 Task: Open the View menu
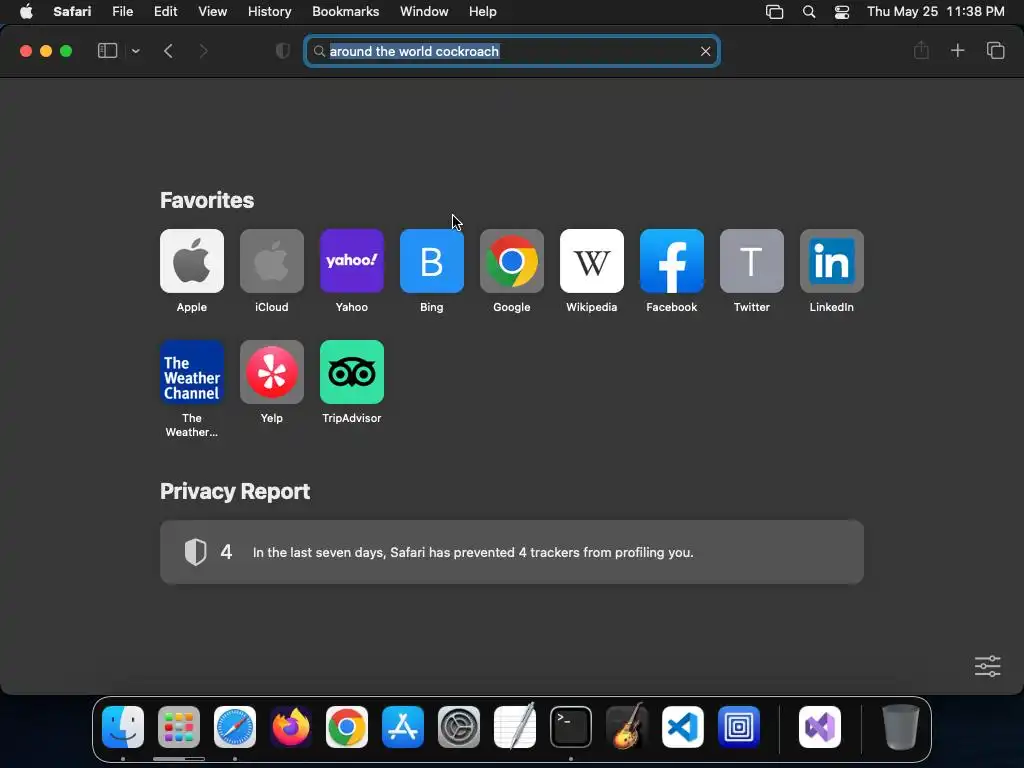coord(212,12)
